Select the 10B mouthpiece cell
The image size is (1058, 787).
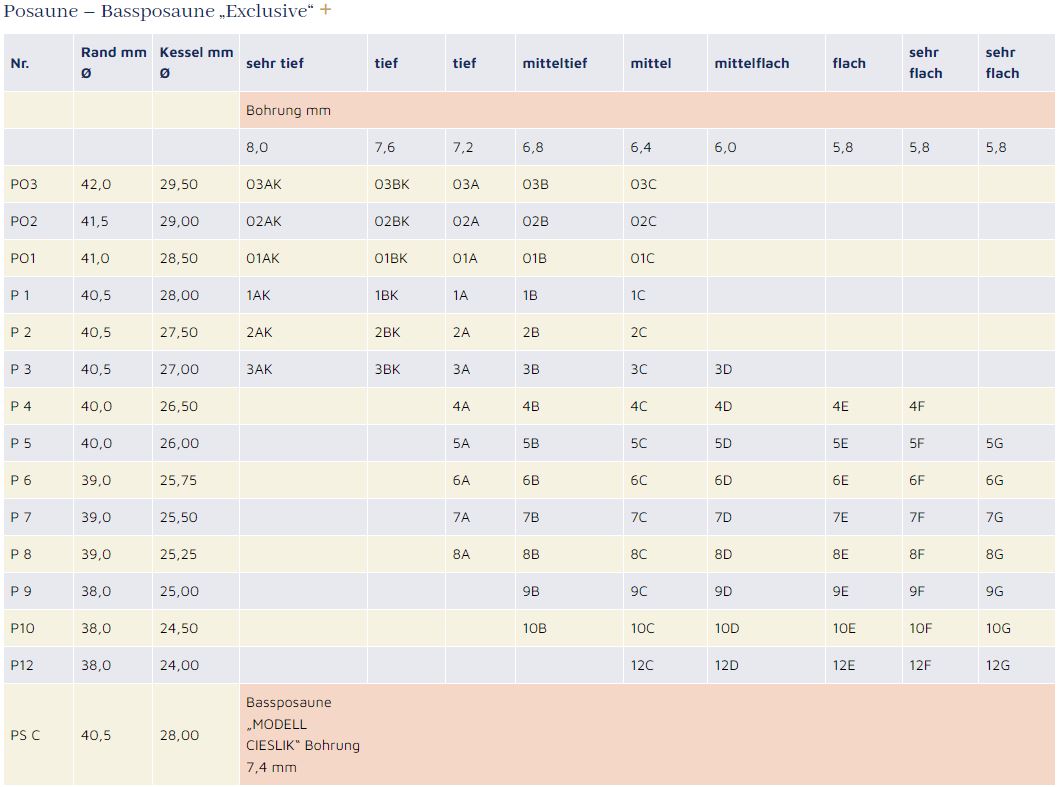tap(534, 628)
